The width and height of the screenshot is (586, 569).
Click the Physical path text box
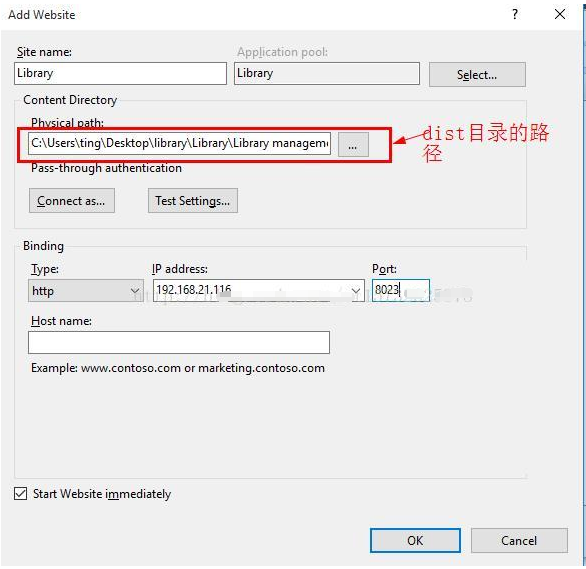[179, 143]
